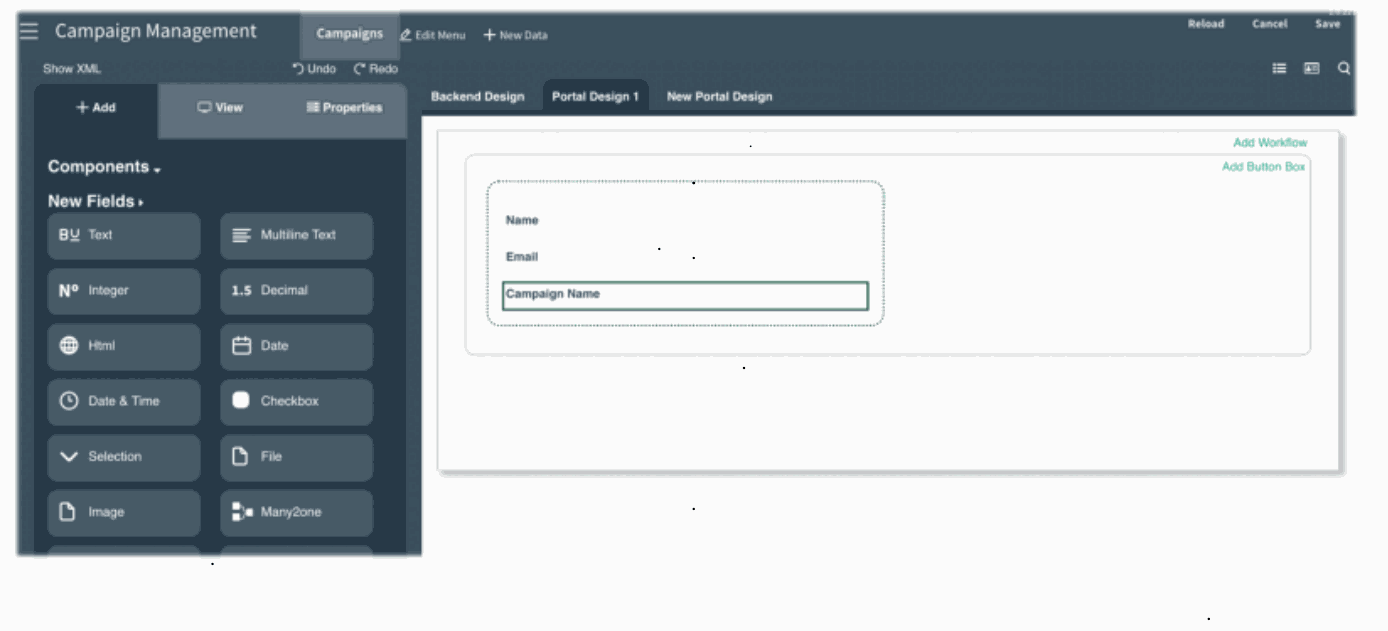The height and width of the screenshot is (631, 1388).
Task: Switch to the Backend Design tab
Action: coord(477,97)
